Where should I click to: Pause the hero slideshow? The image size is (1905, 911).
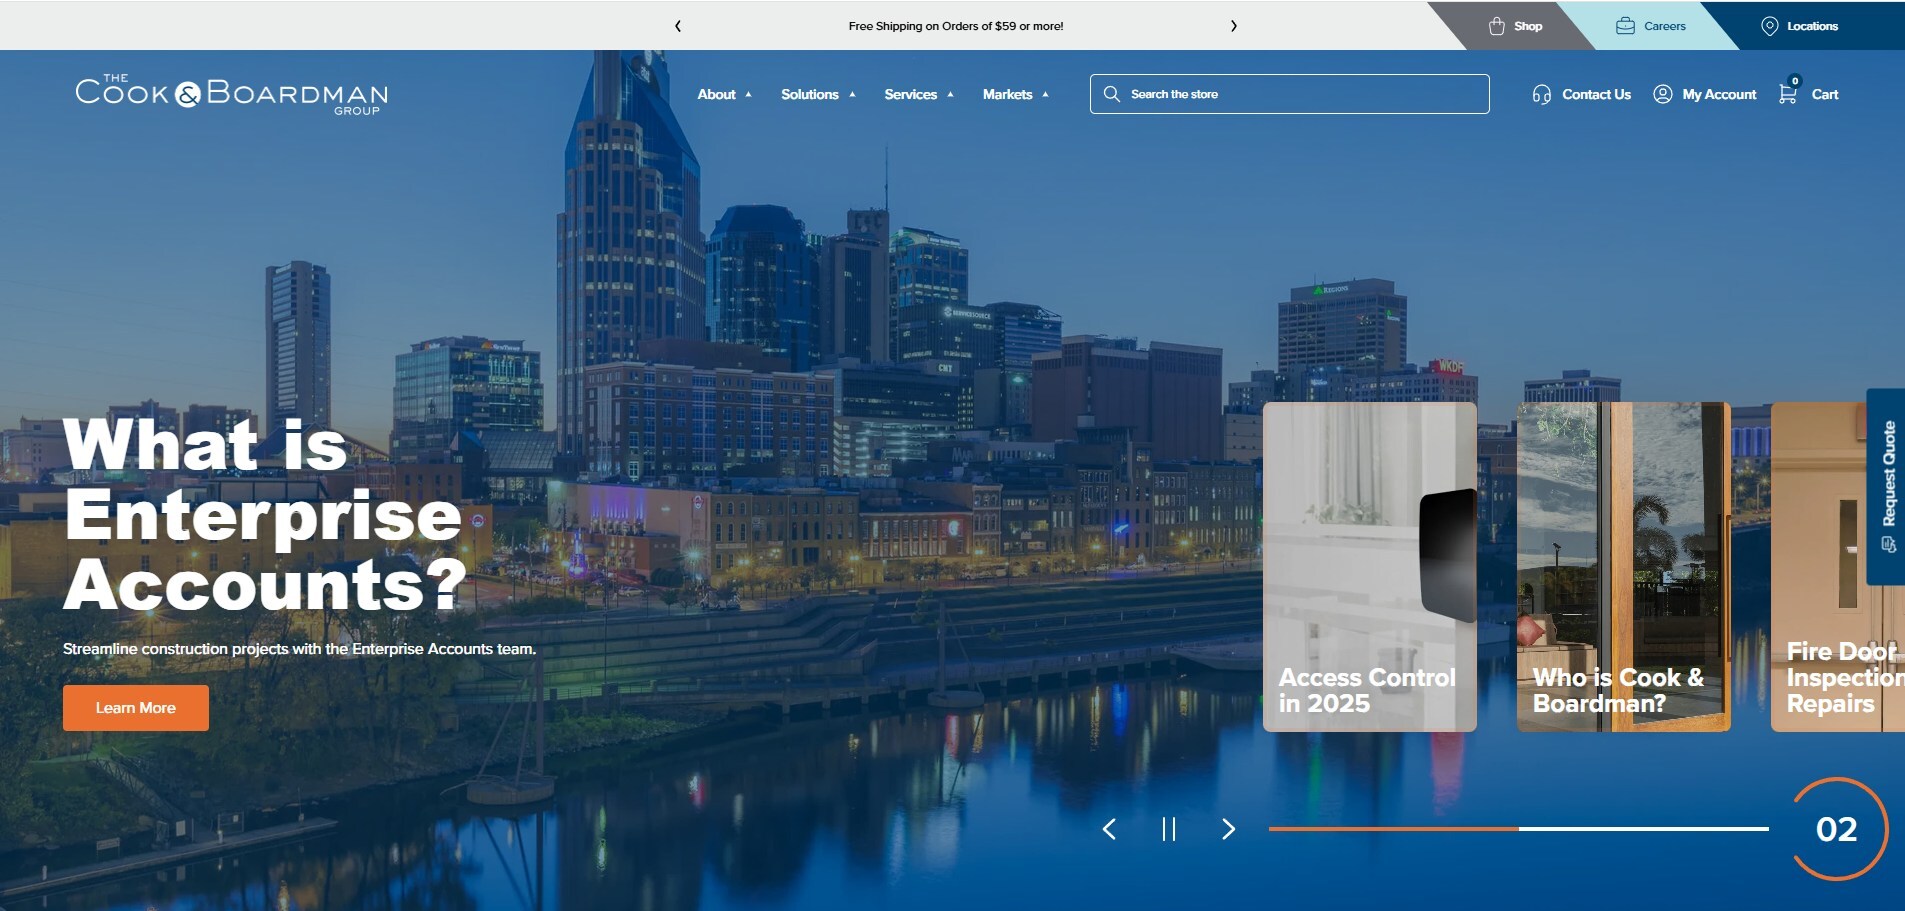click(1168, 829)
